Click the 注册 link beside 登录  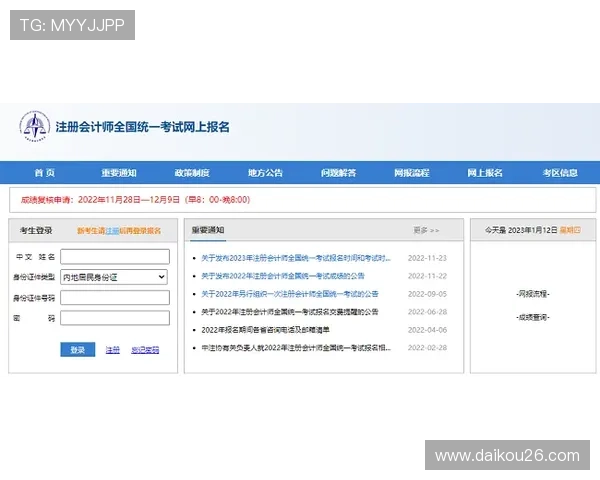[112, 350]
